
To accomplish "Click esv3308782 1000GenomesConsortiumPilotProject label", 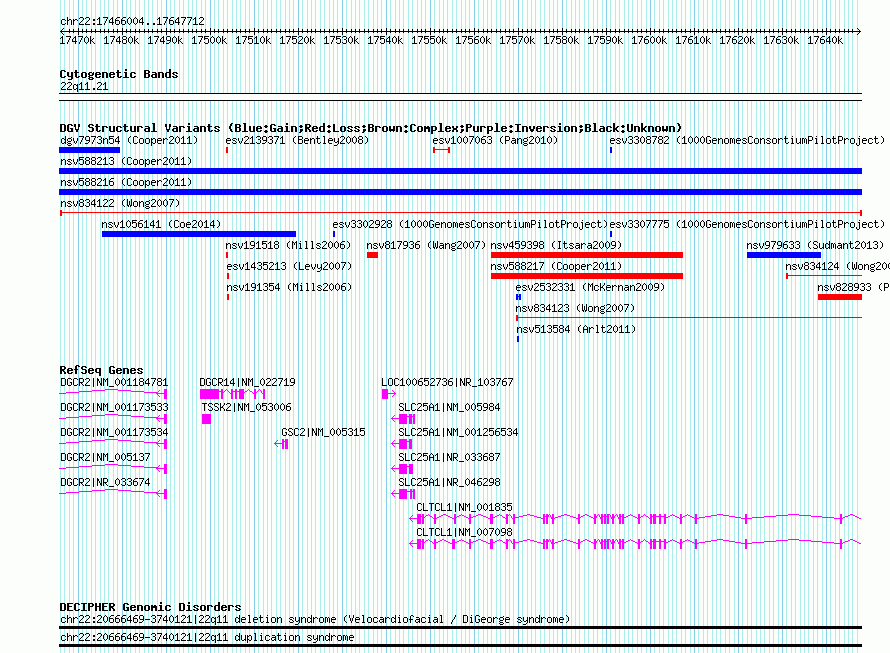I will [x=747, y=140].
